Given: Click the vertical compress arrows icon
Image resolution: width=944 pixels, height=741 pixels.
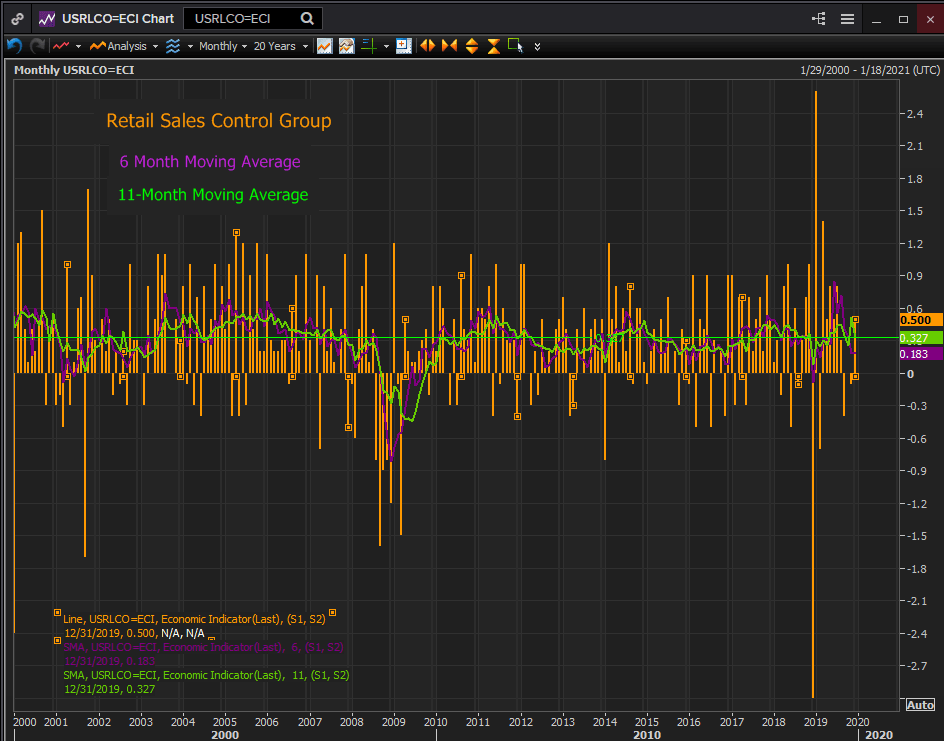Looking at the screenshot, I should tap(493, 46).
